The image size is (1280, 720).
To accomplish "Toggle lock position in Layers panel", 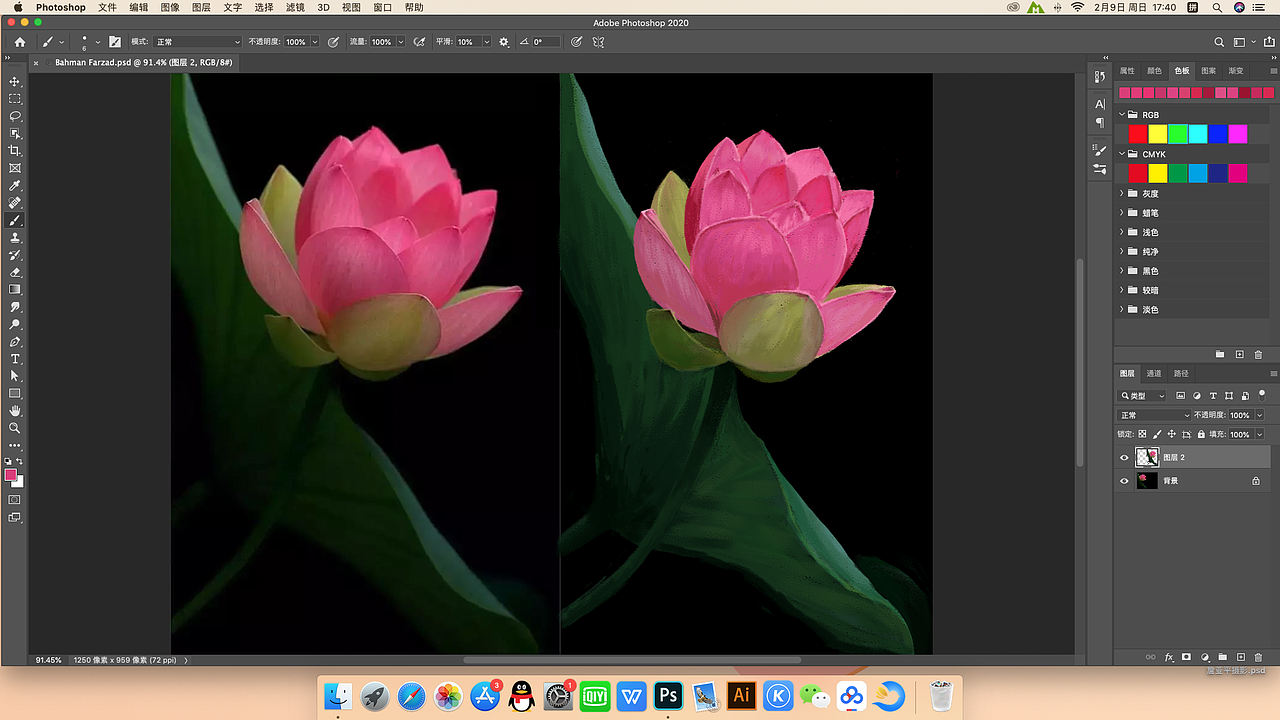I will [1171, 434].
